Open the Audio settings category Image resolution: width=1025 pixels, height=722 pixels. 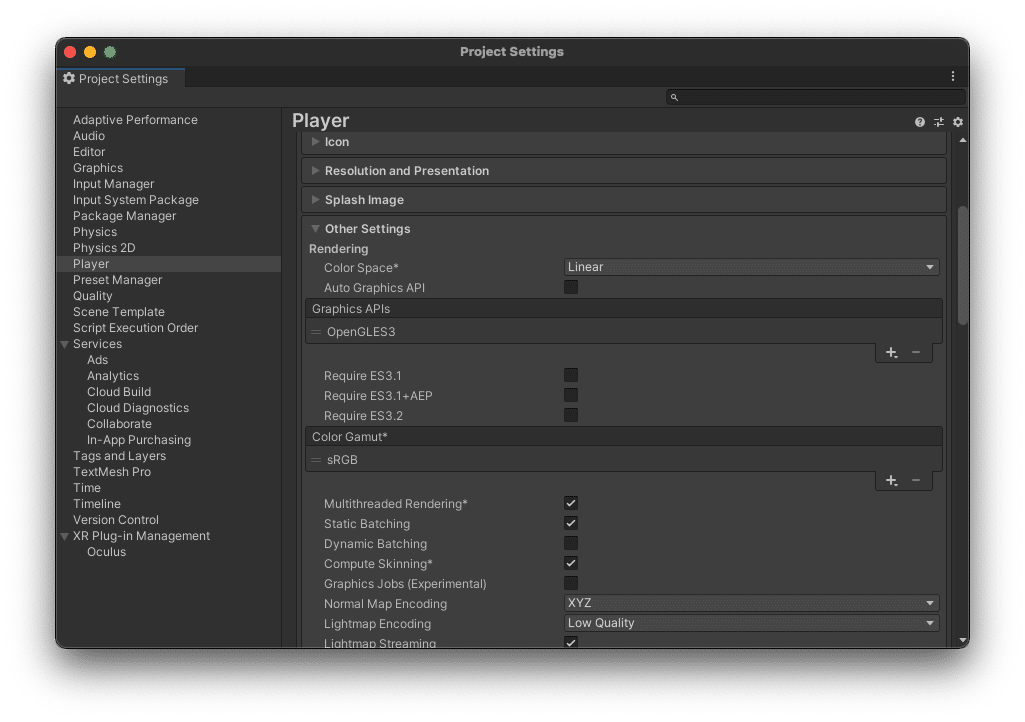pos(89,136)
